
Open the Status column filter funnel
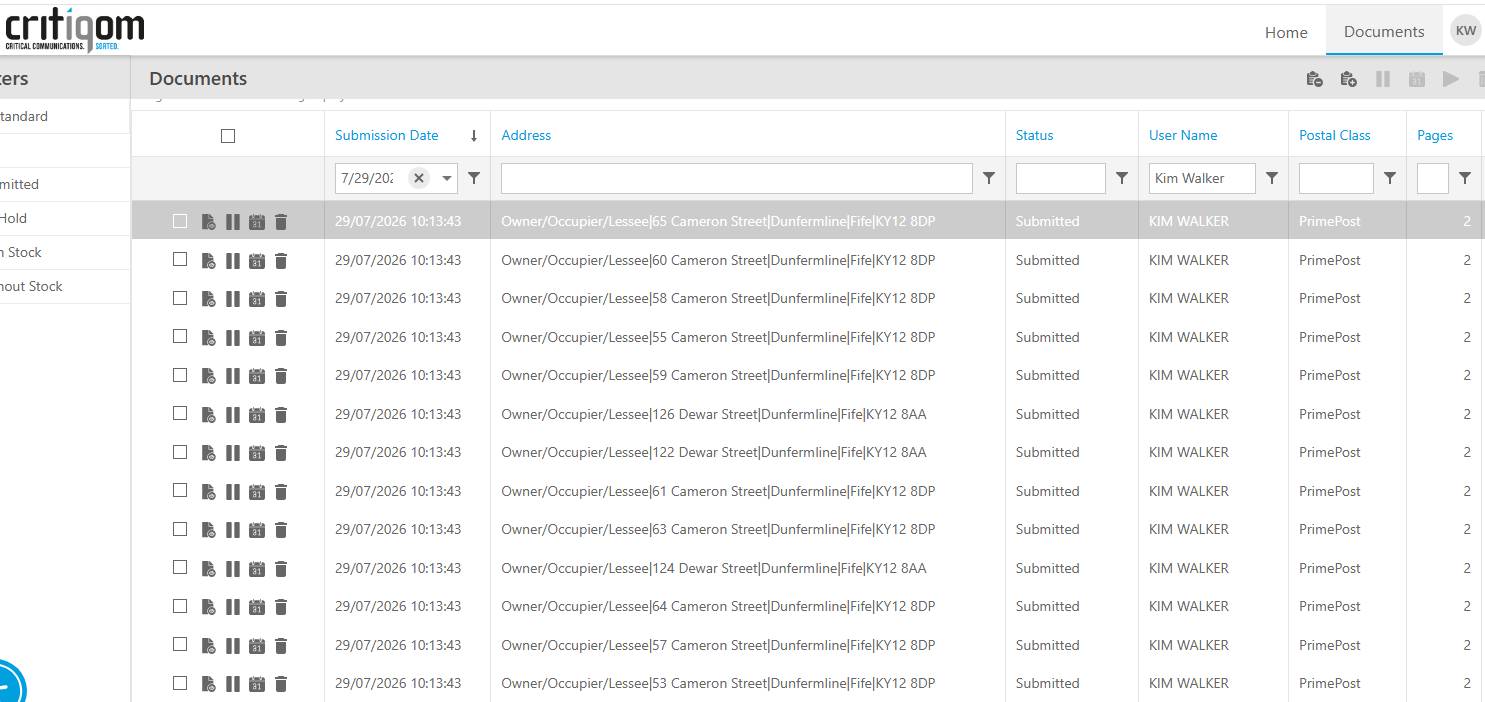click(1122, 178)
